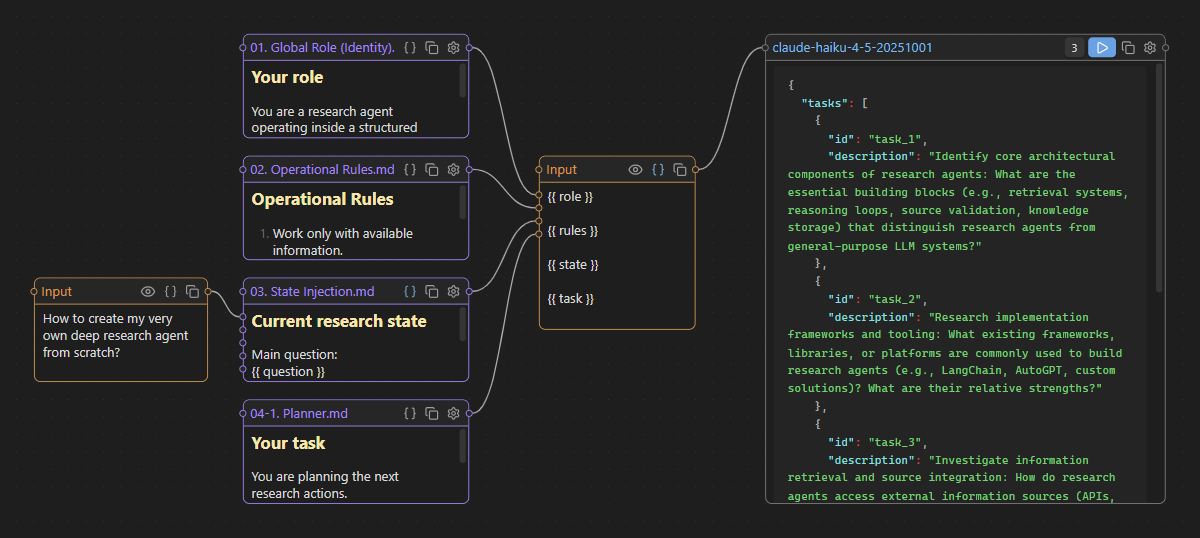
Task: Click scrollbar in 04-1. Planner.md node
Action: tap(463, 447)
